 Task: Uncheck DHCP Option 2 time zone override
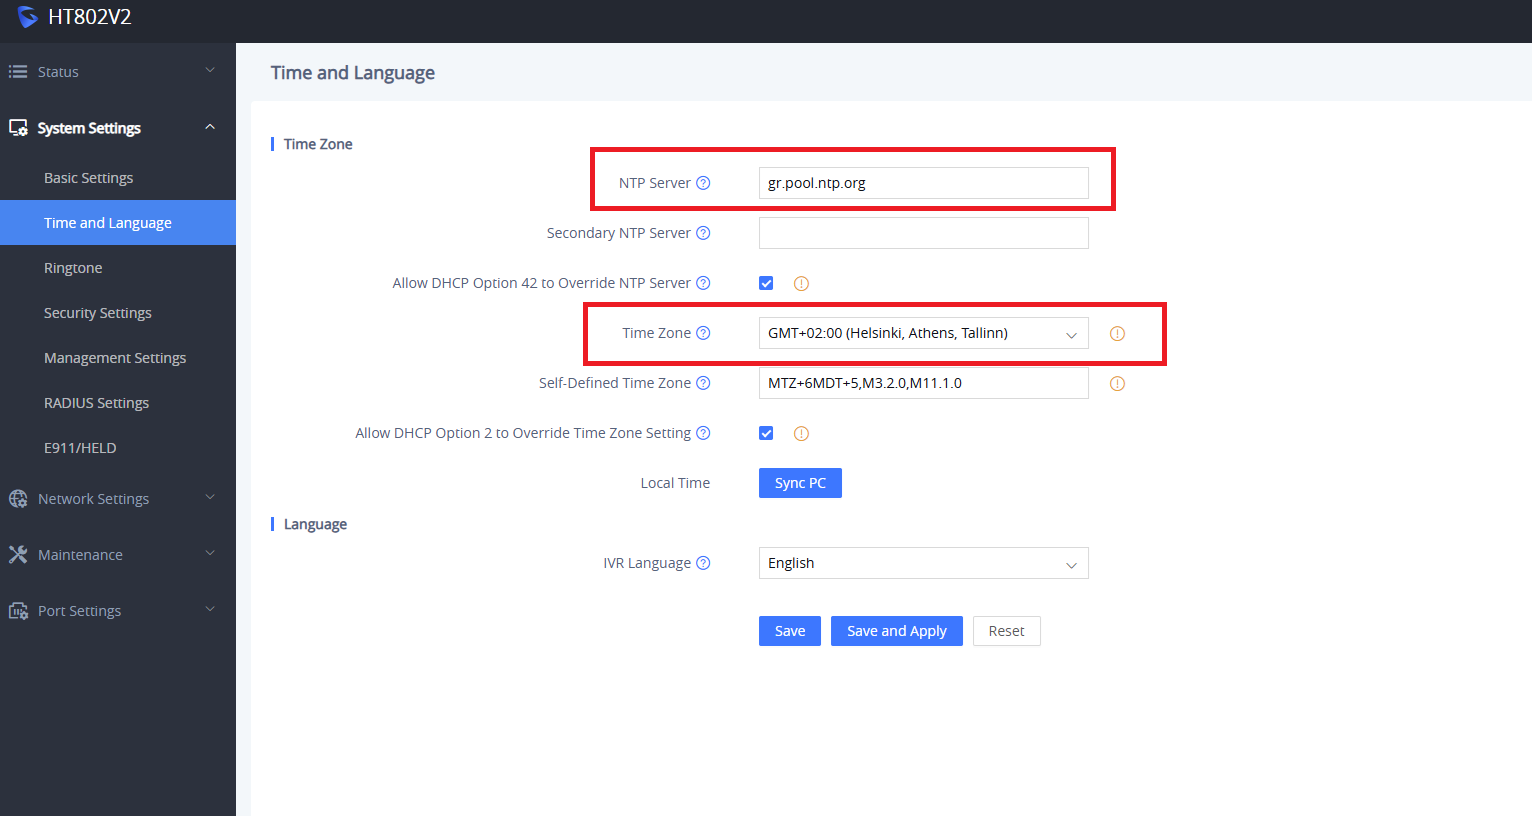coord(766,433)
